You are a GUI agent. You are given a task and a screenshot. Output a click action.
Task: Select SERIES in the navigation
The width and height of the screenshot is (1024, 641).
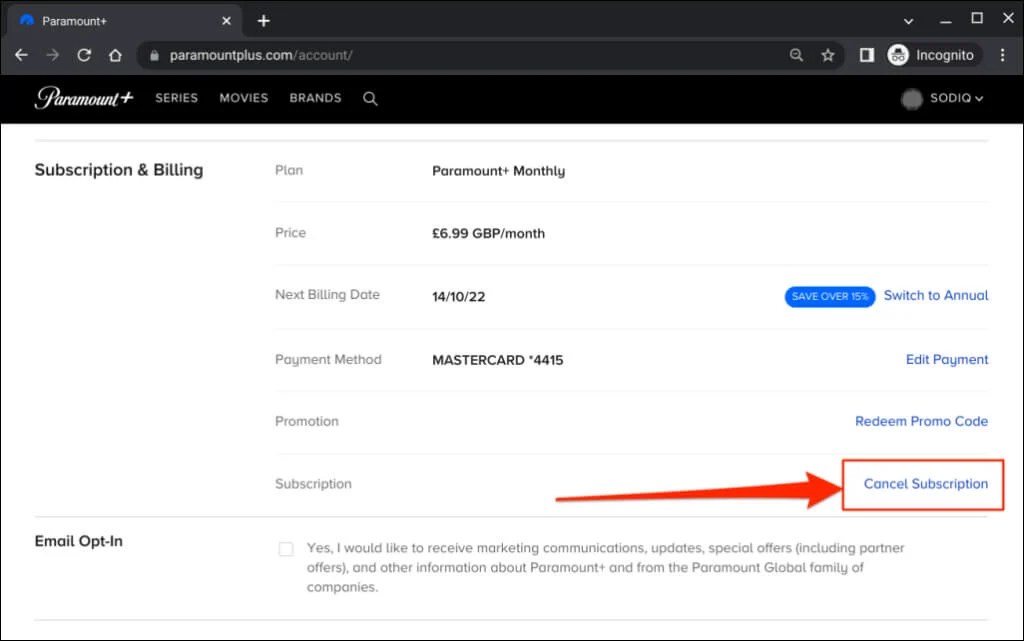(176, 98)
